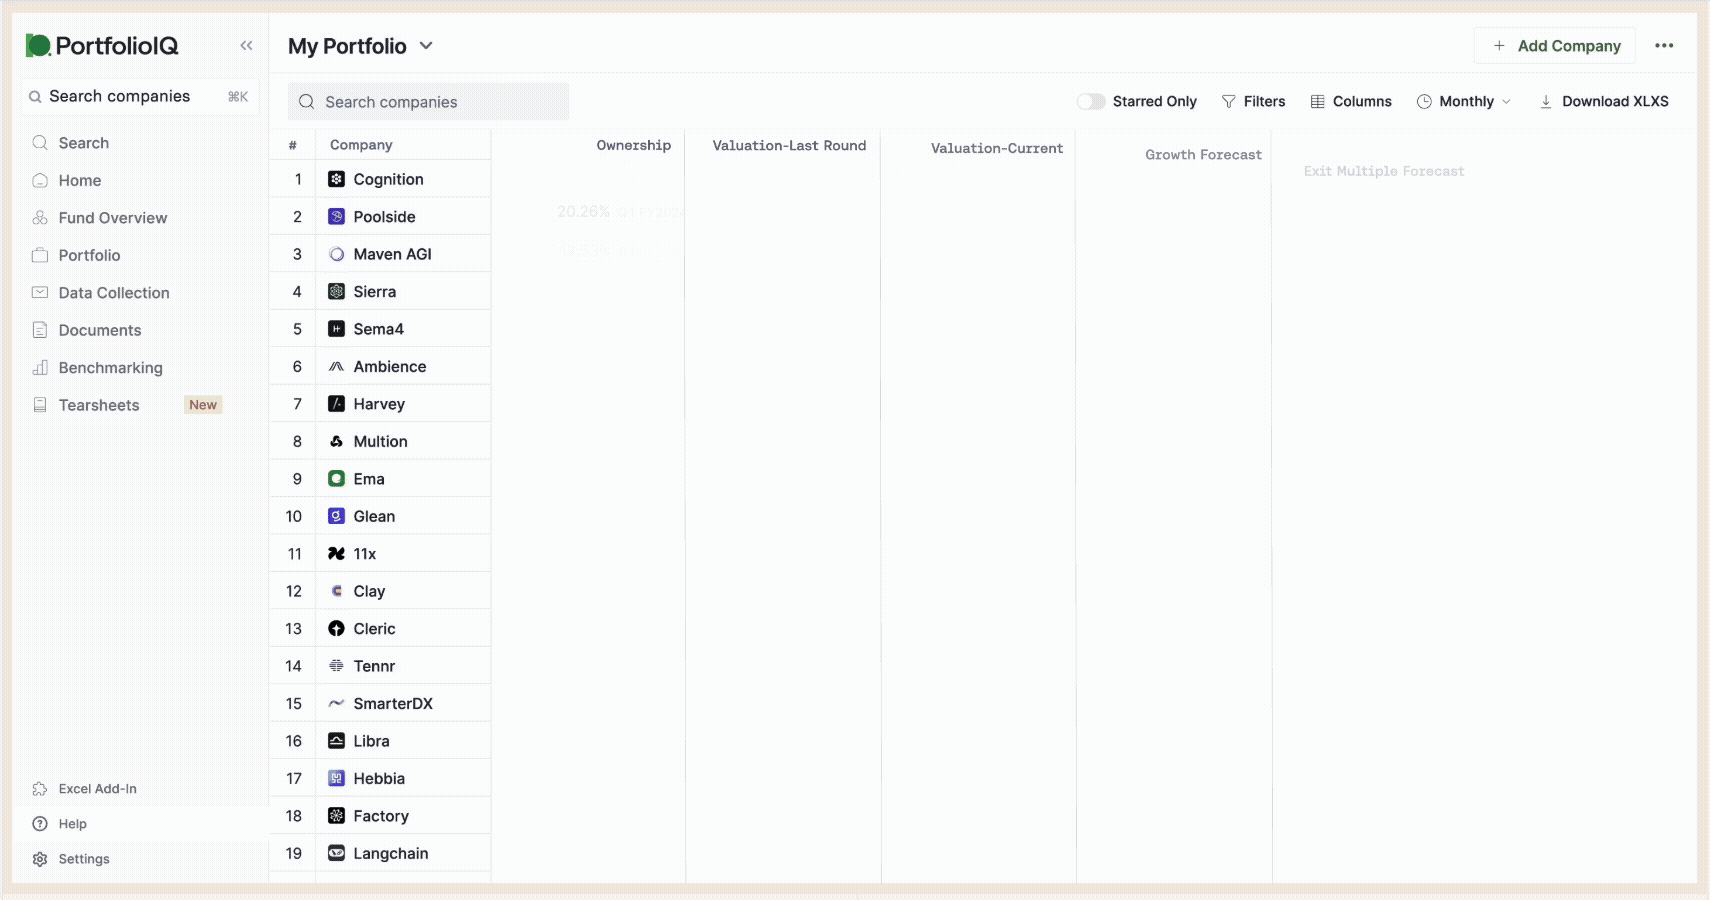Open the Filters panel

(1253, 101)
